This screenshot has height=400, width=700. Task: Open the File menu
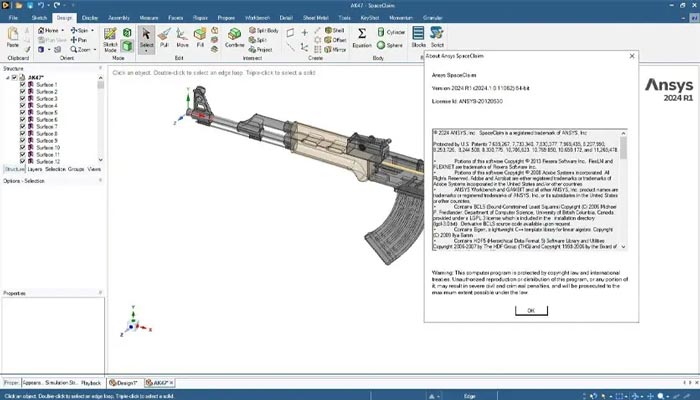[13, 18]
